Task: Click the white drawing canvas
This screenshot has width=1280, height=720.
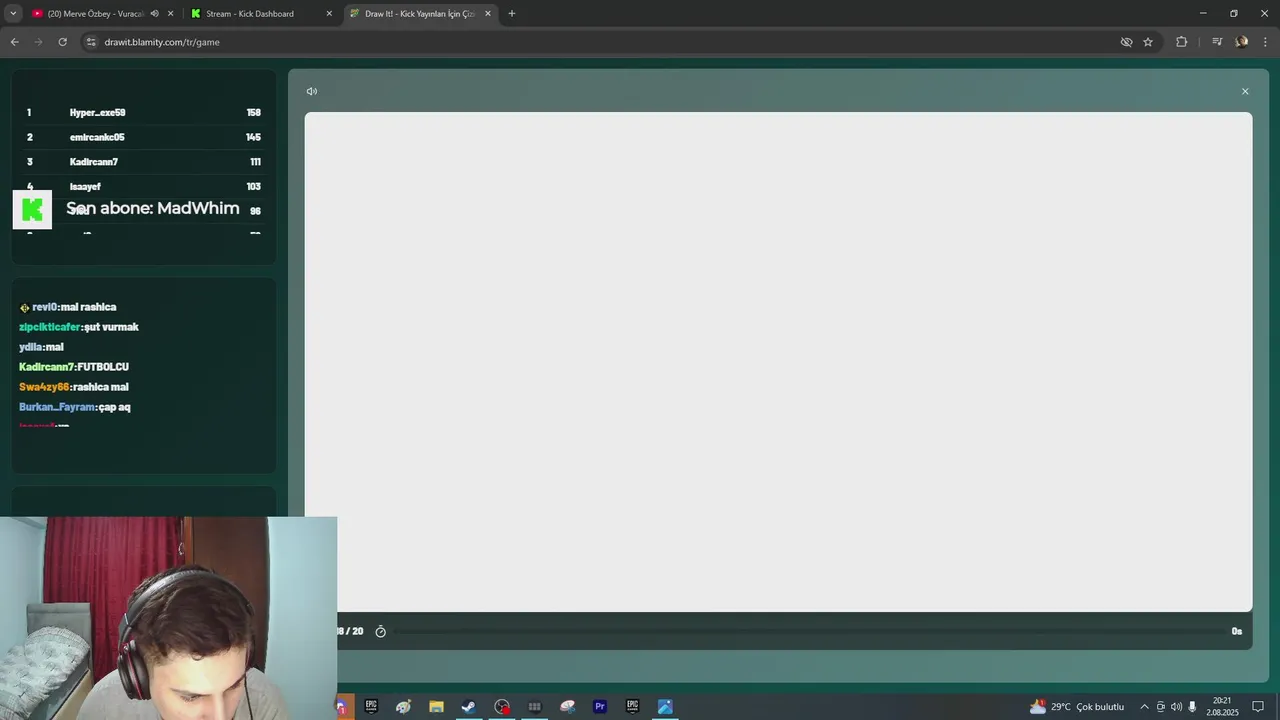Action: (x=778, y=361)
